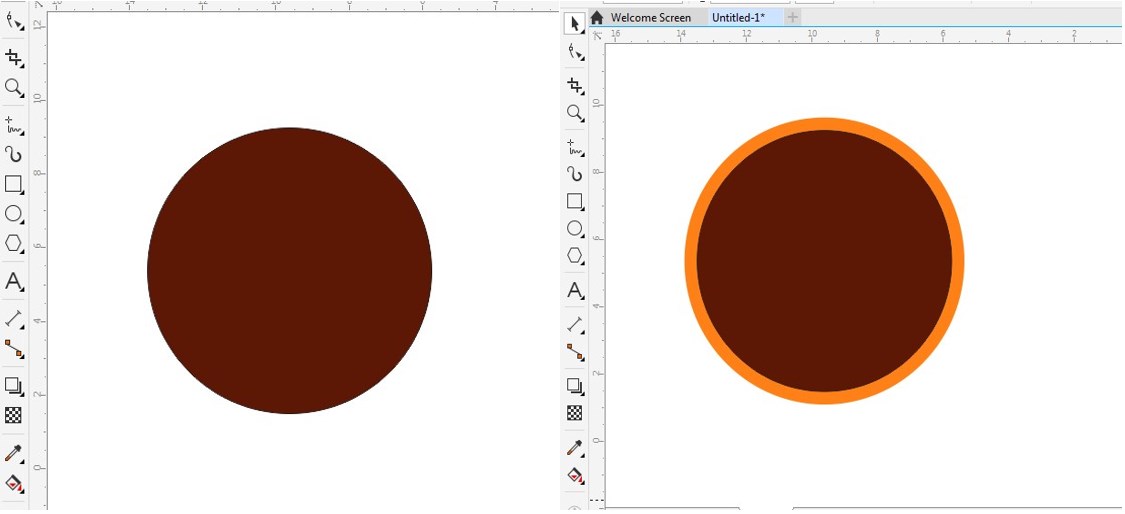Viewport: 1125px width, 514px height.
Task: Select the Shape tool in the left window toolbox
Action: (14, 21)
